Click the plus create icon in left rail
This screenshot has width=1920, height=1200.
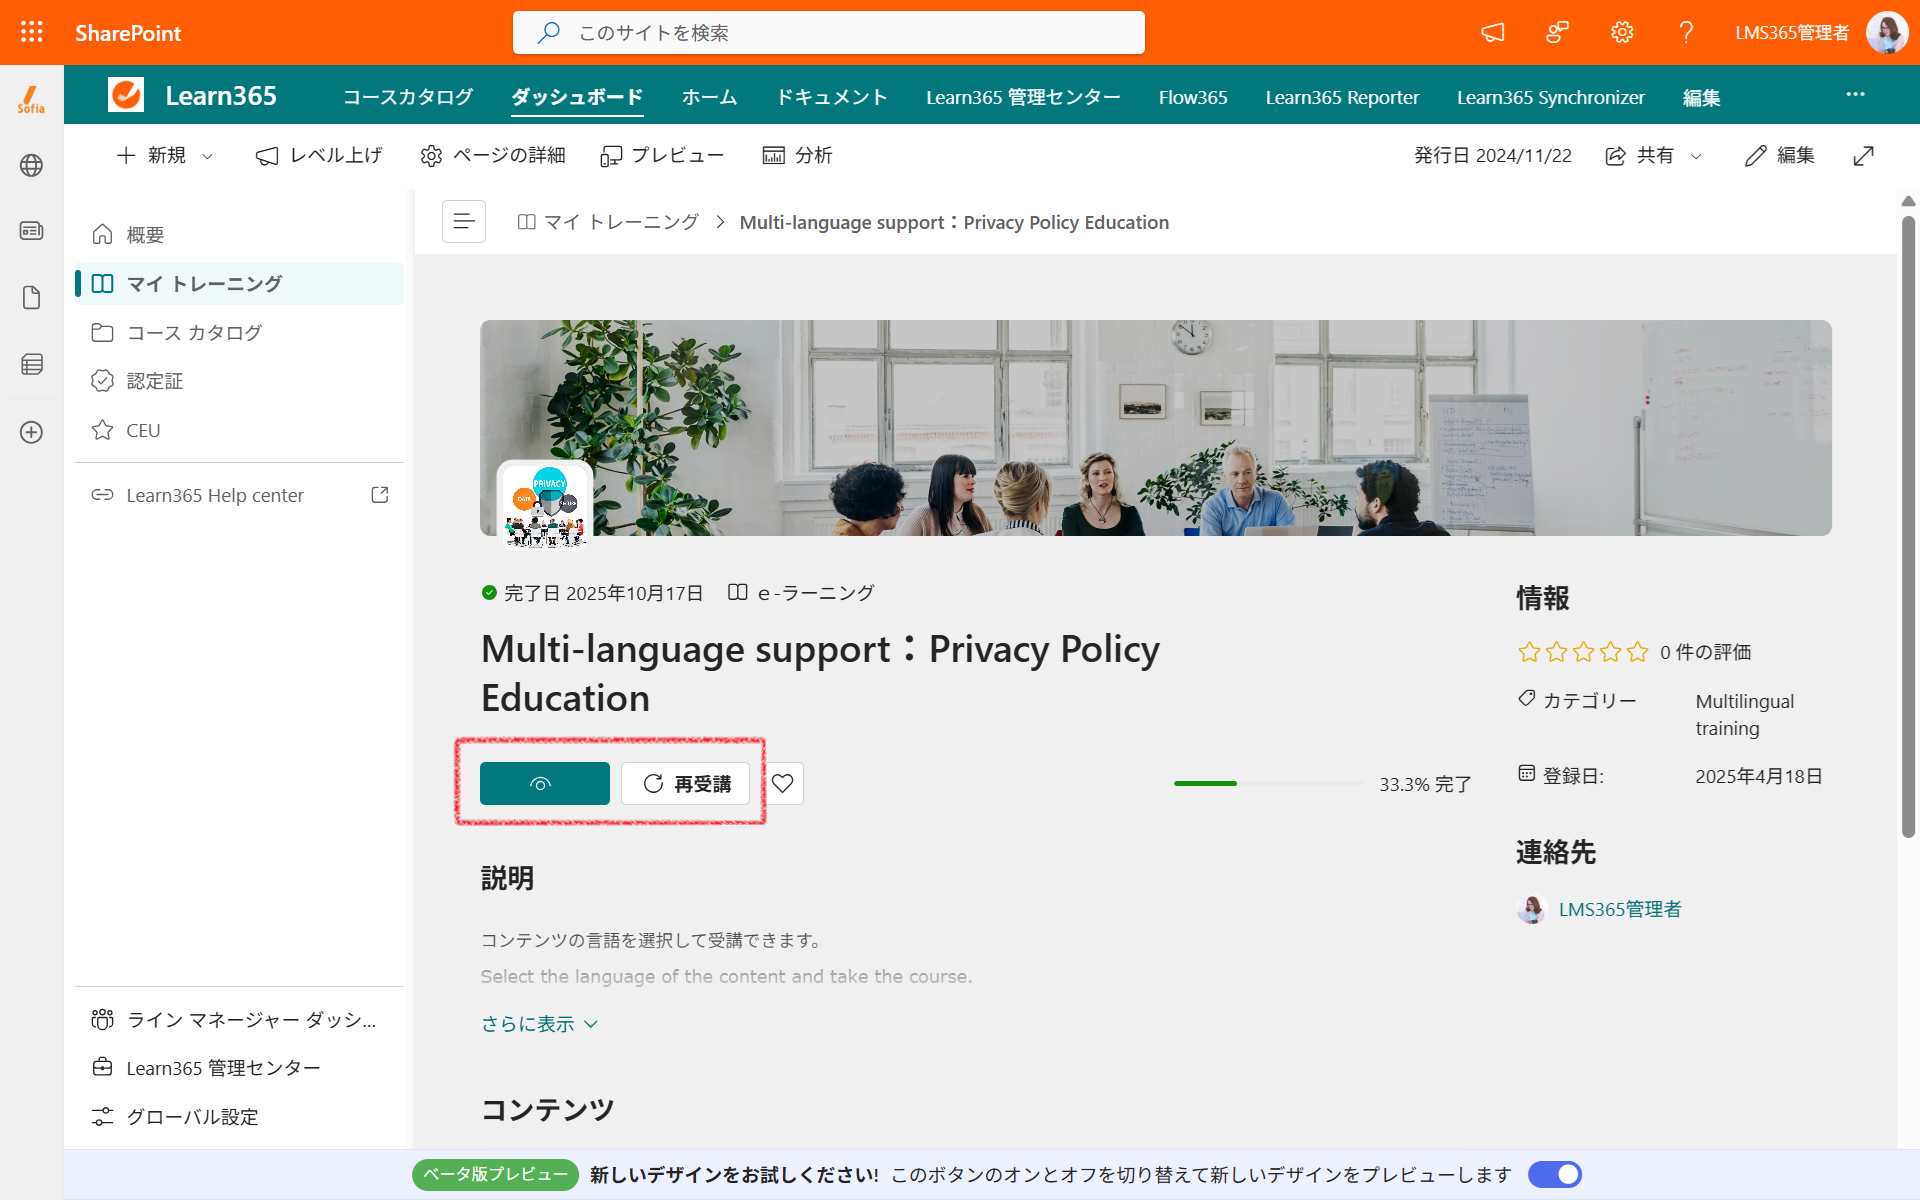click(x=31, y=432)
